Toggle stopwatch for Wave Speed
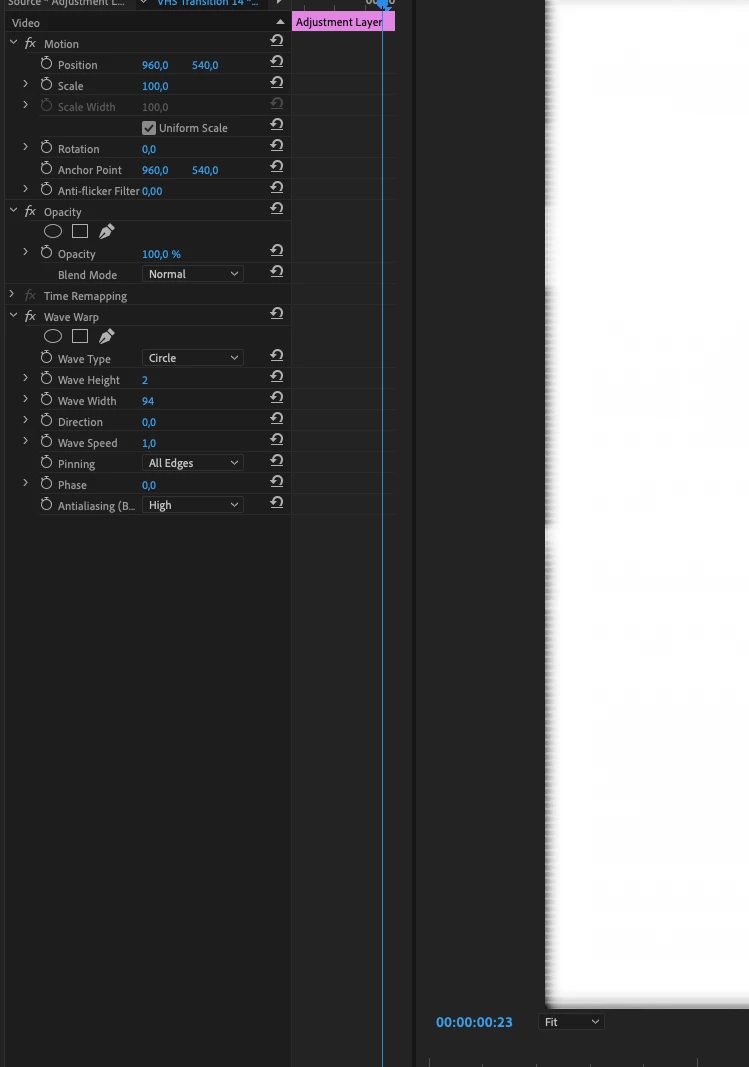Image resolution: width=749 pixels, height=1067 pixels. [x=46, y=442]
